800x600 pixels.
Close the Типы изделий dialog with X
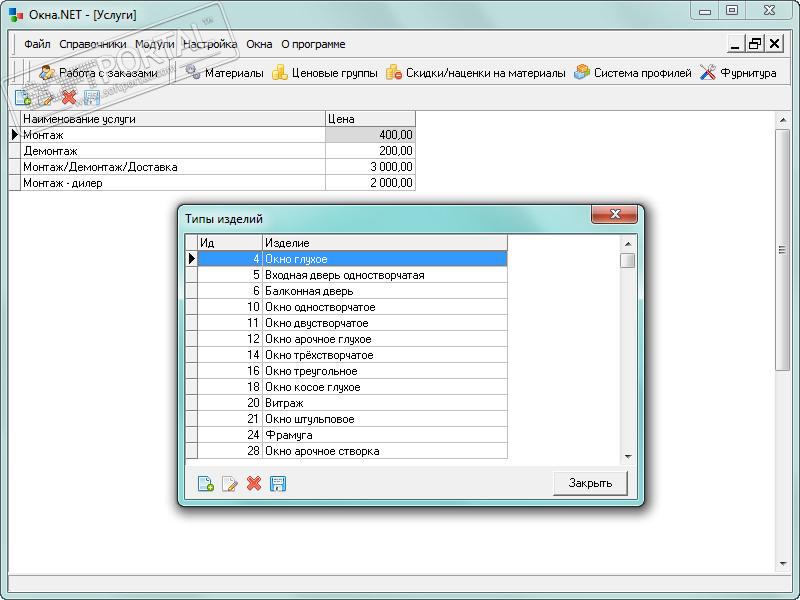point(614,214)
